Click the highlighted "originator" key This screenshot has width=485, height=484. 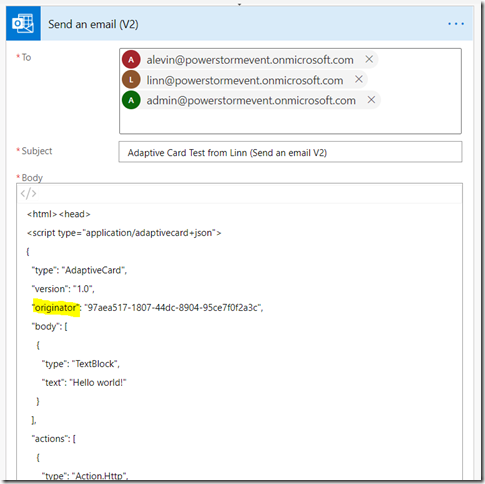(x=56, y=308)
